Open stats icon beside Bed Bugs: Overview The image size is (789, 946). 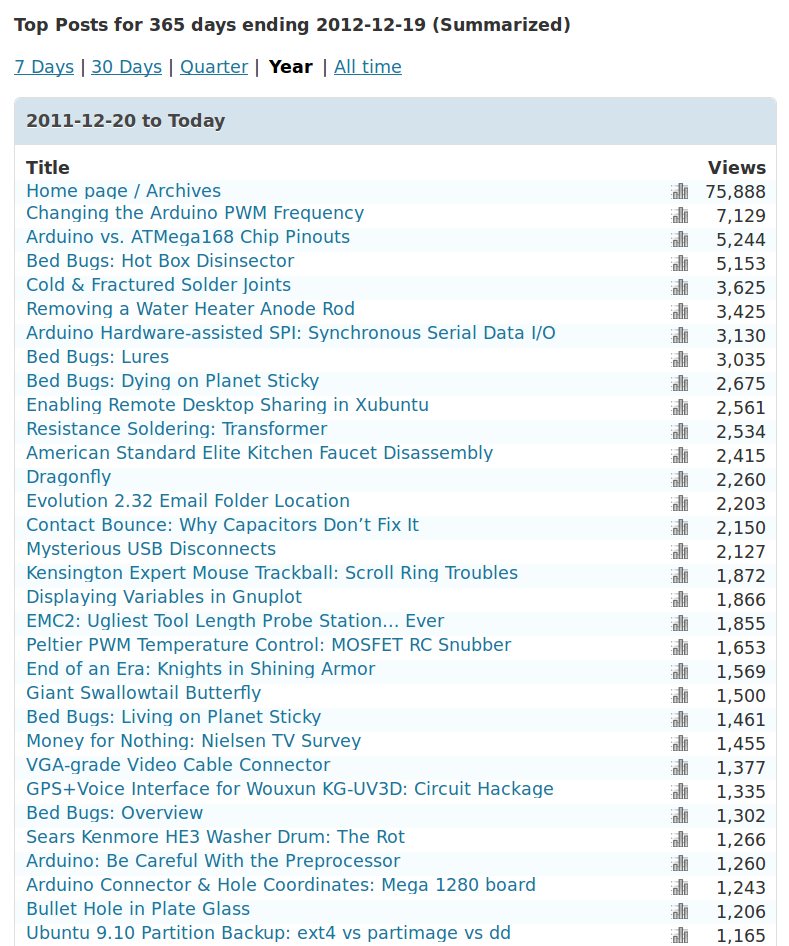[680, 815]
